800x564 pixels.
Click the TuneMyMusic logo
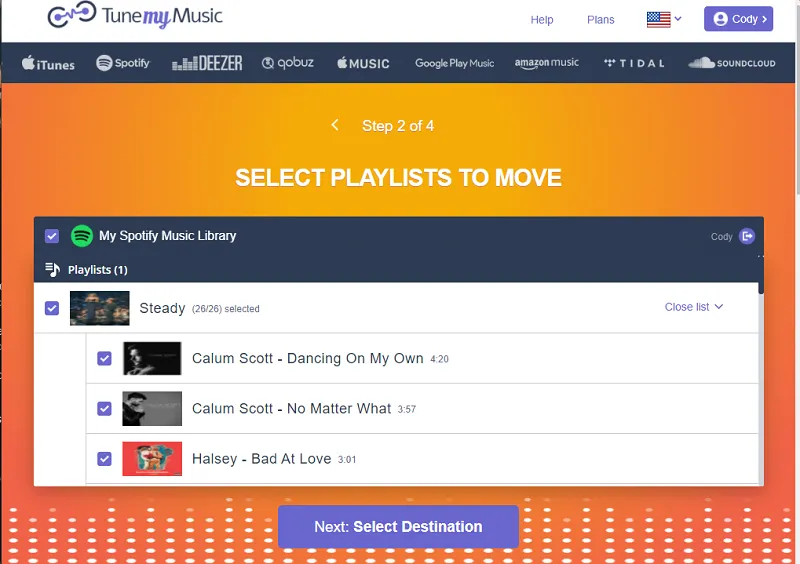point(135,15)
